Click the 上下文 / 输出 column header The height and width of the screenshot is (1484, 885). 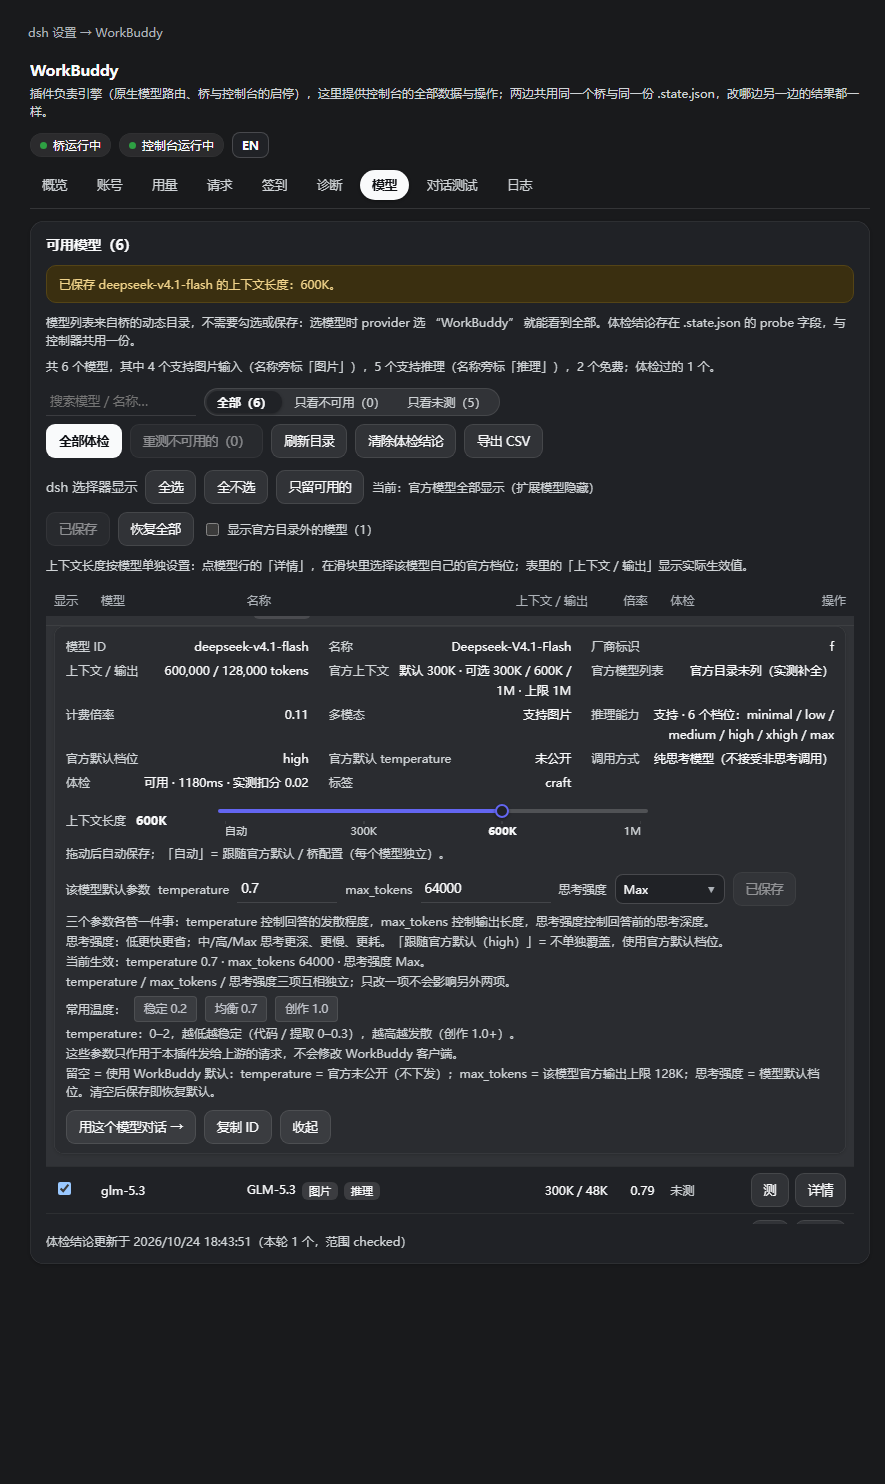(552, 601)
